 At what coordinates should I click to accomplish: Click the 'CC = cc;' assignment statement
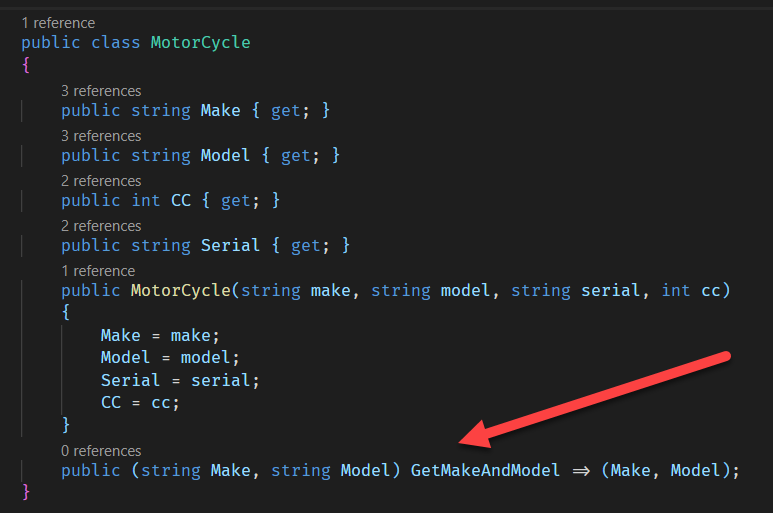pyautogui.click(x=140, y=402)
